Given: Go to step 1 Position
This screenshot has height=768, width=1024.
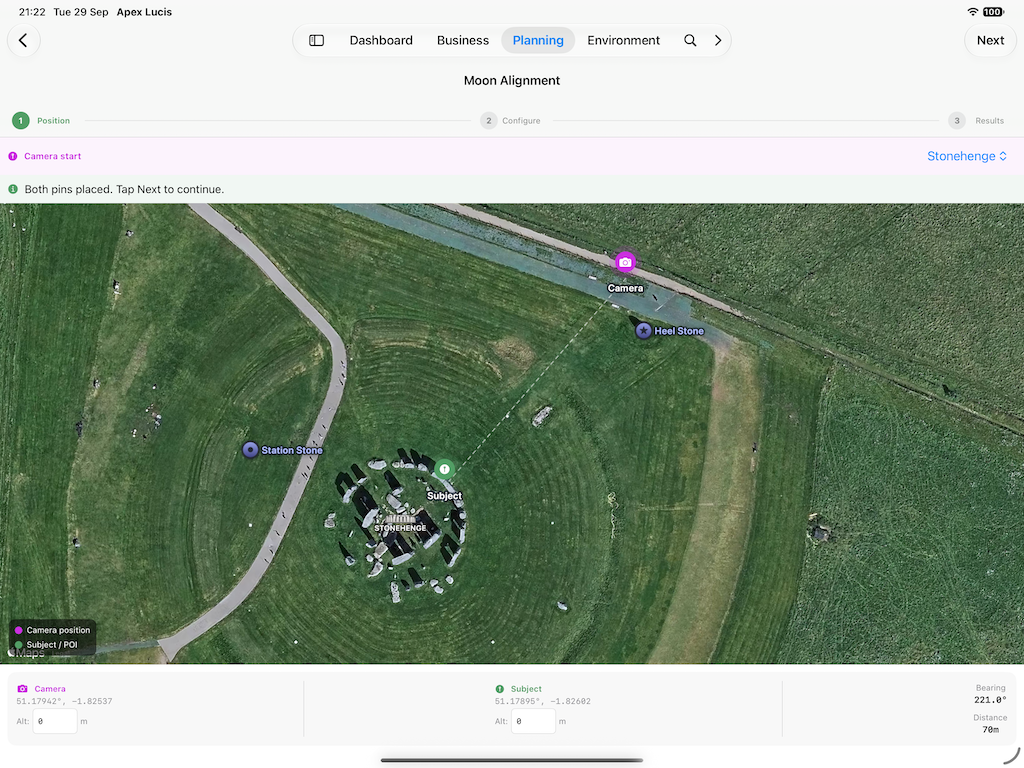Looking at the screenshot, I should 41,121.
